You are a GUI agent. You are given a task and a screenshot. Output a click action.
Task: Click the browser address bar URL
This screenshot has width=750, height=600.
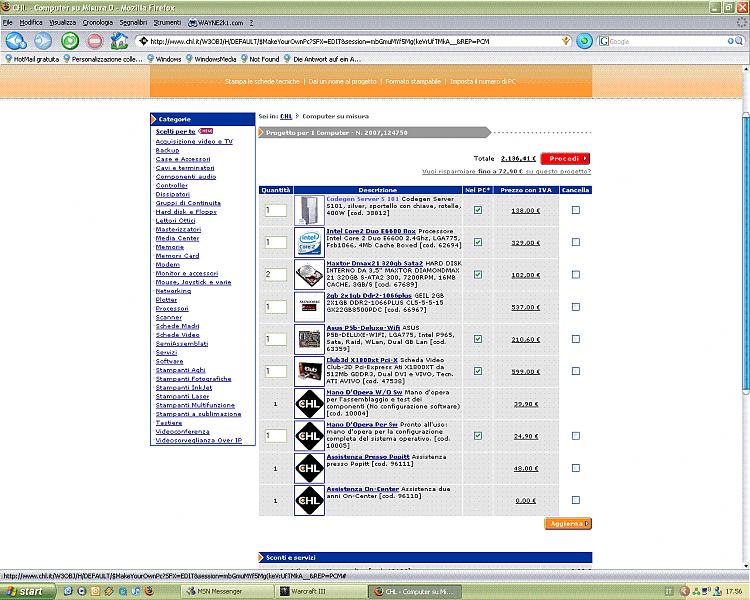[354, 42]
